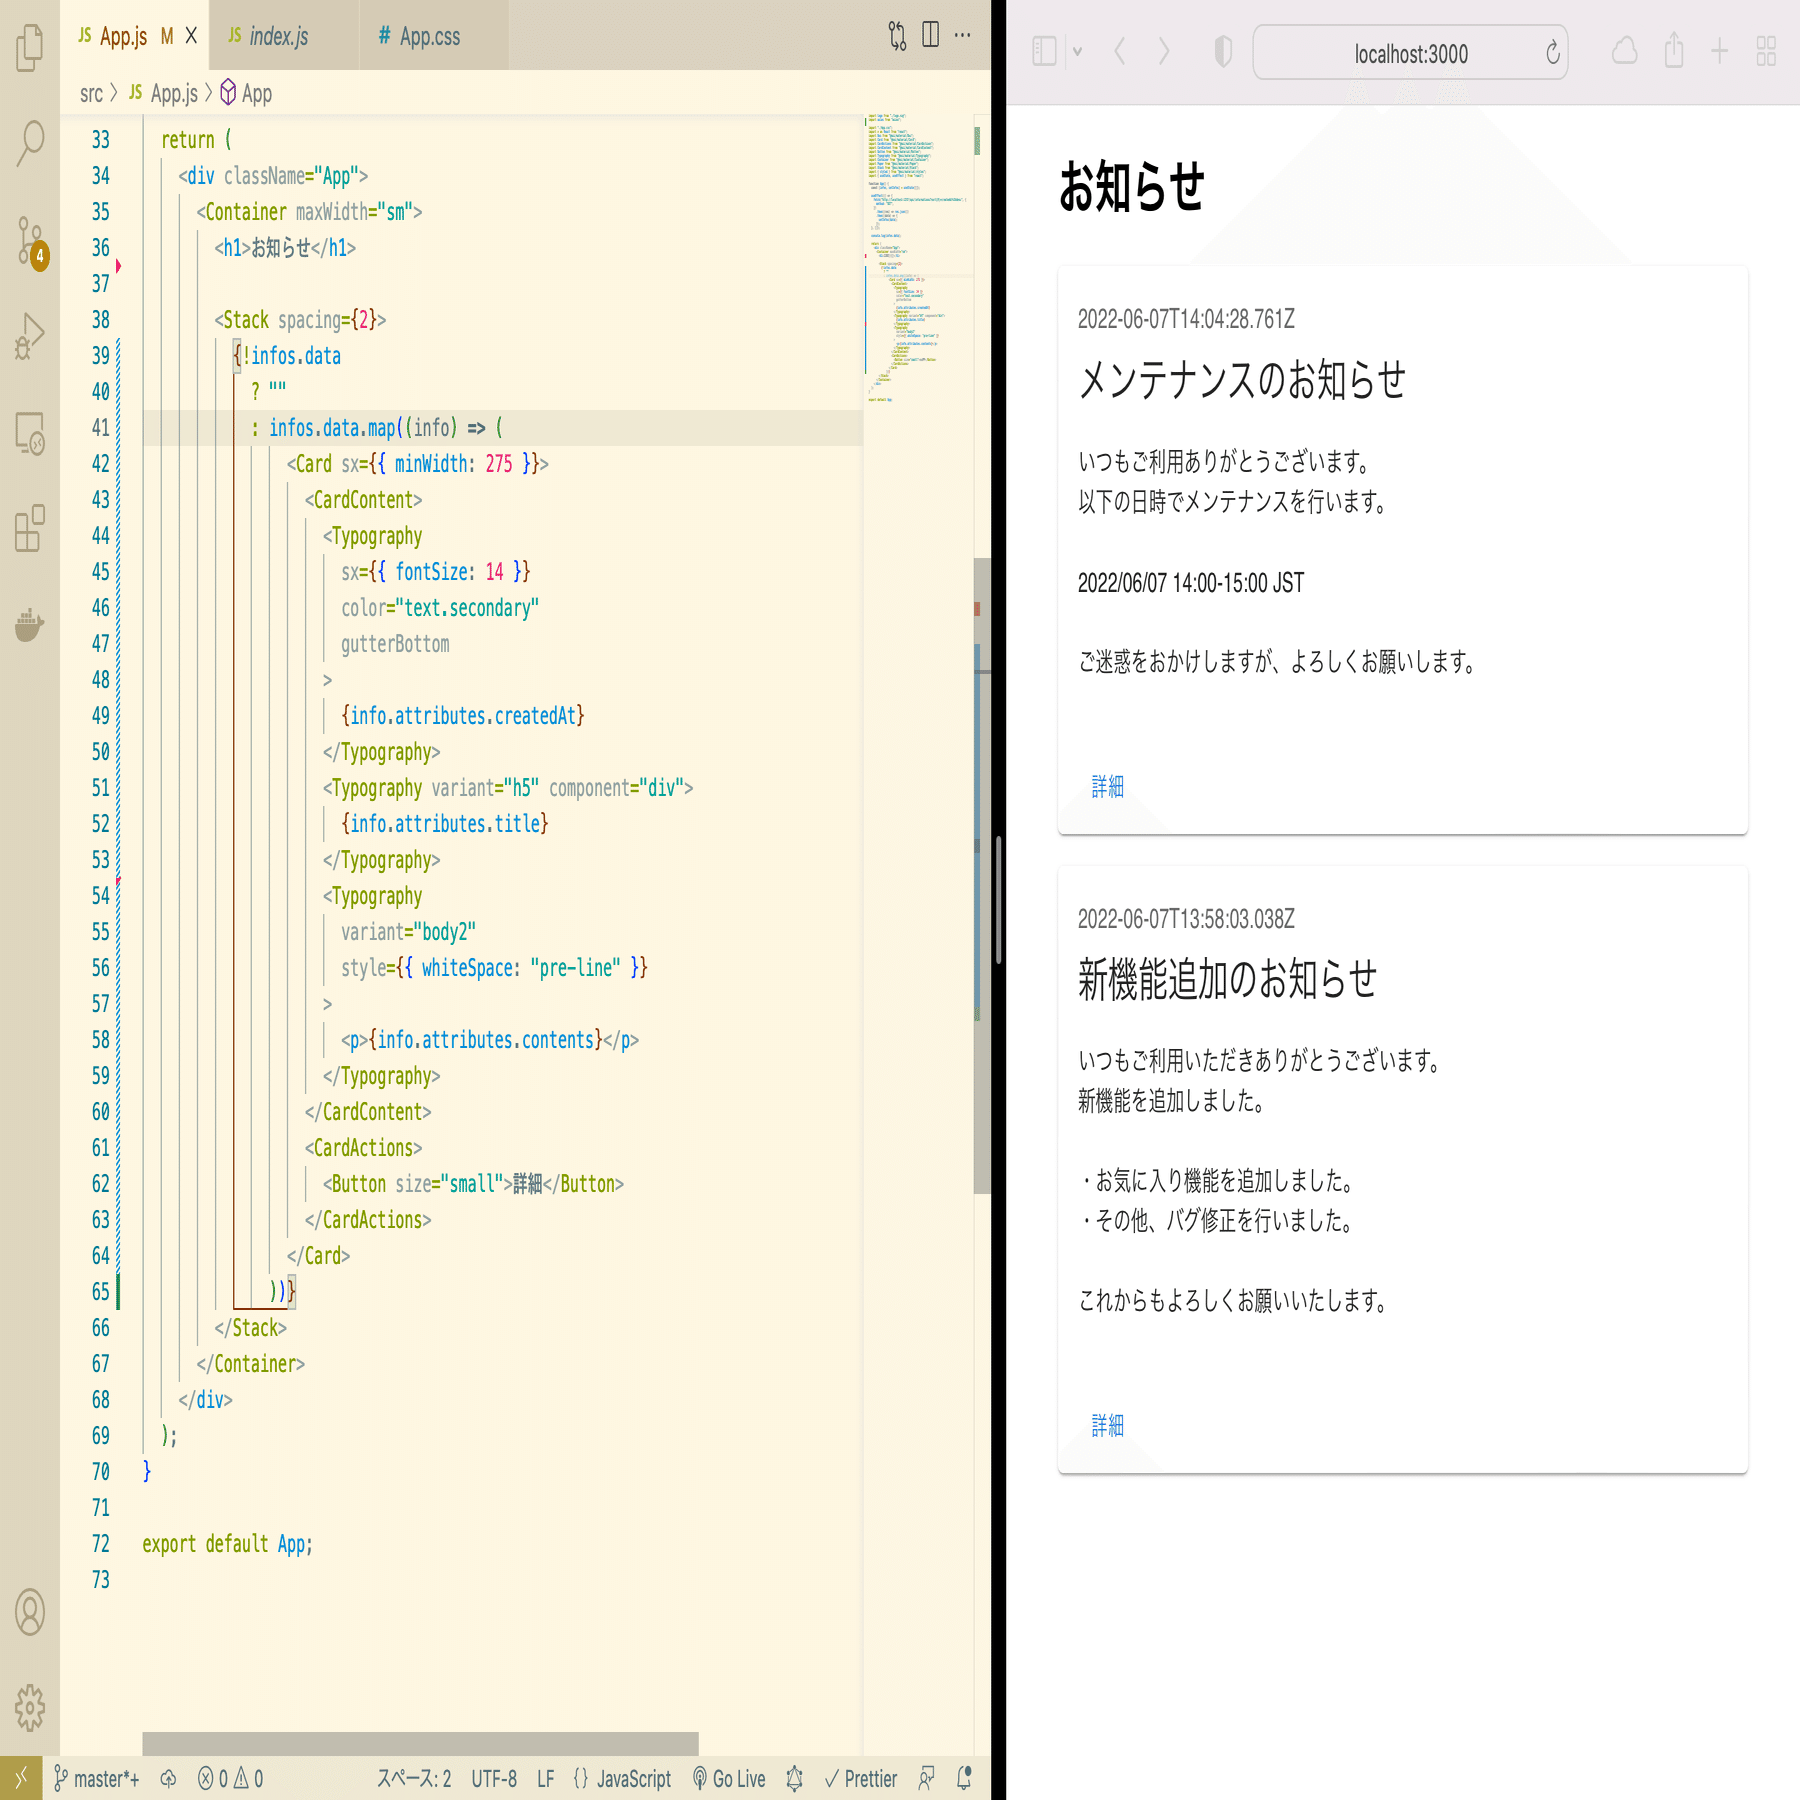This screenshot has width=1800, height=1800.
Task: Open the Search panel in the sidebar
Action: (30, 142)
